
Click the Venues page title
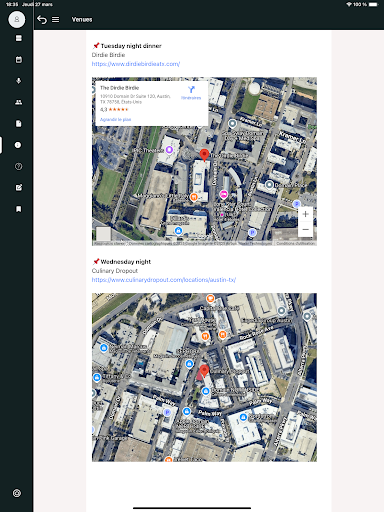click(82, 20)
